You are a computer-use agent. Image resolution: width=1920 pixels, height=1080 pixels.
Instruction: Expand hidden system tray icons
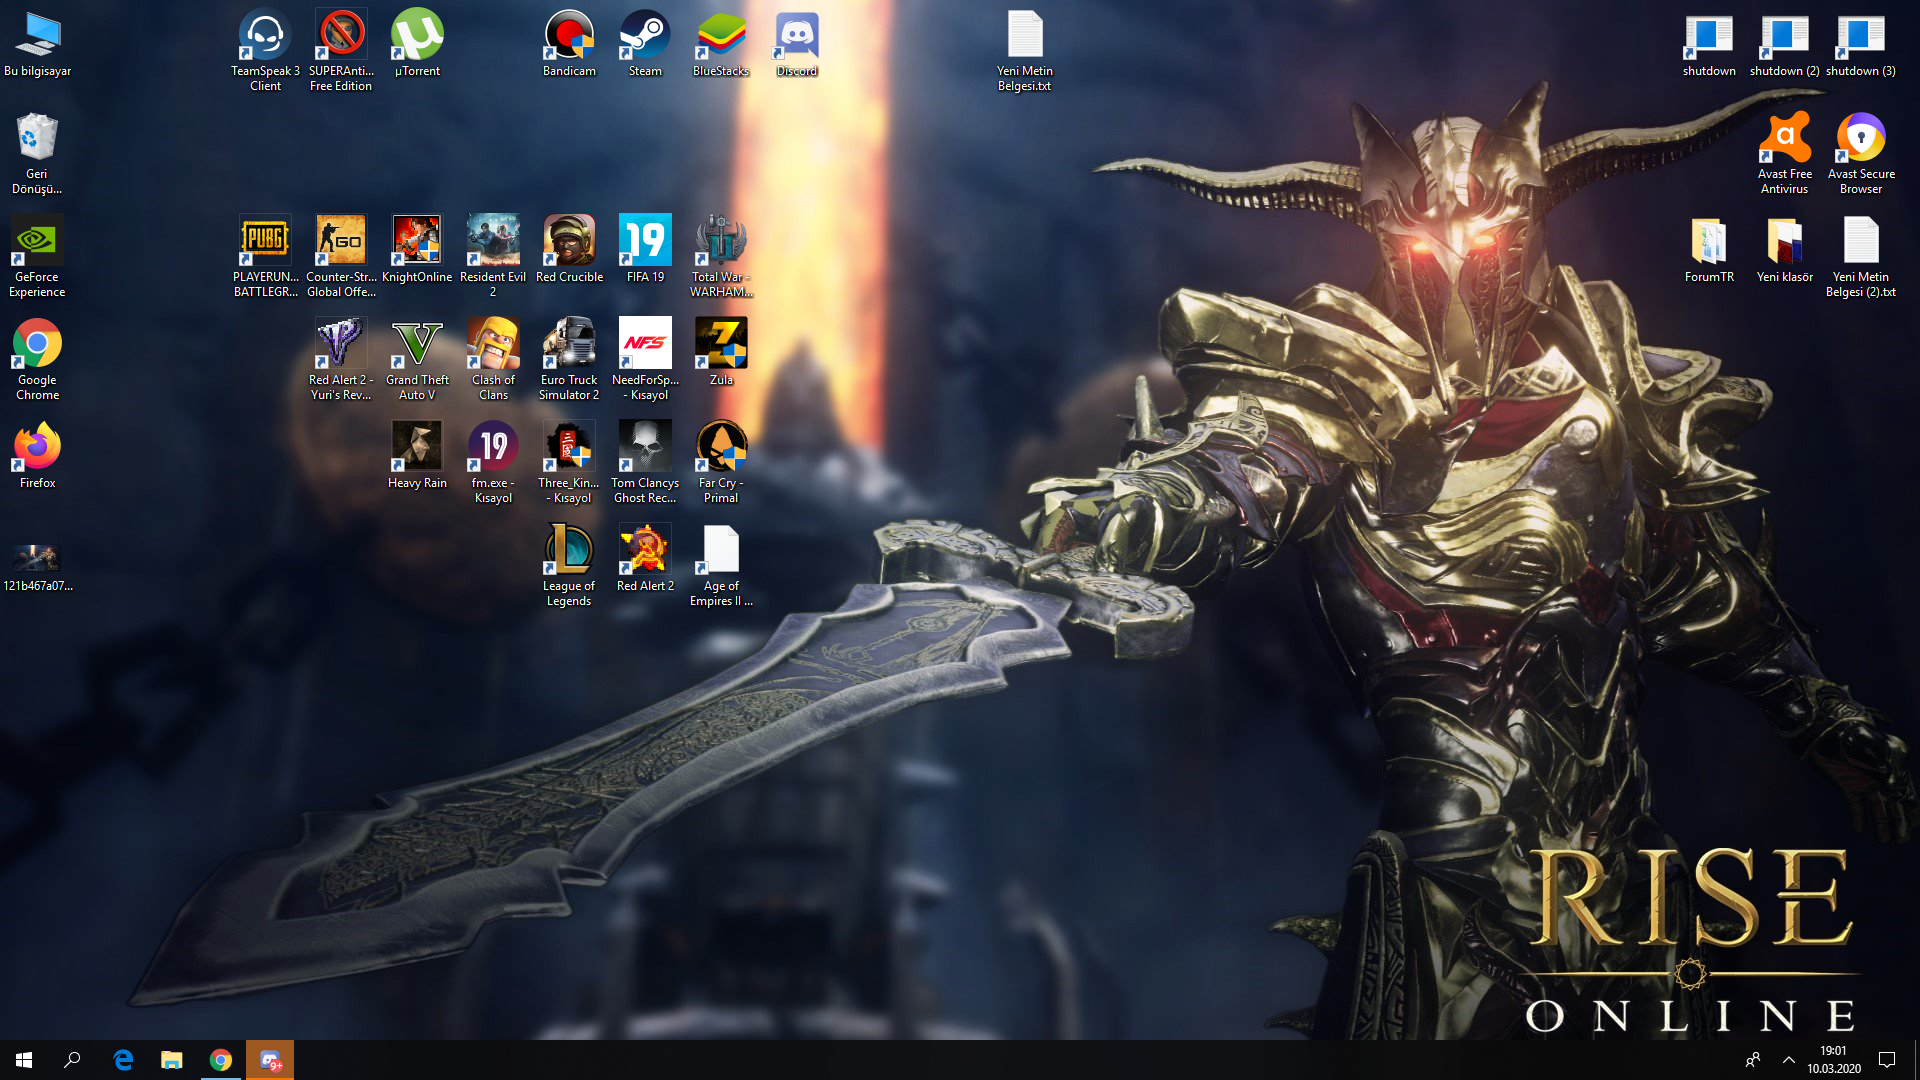1789,1060
